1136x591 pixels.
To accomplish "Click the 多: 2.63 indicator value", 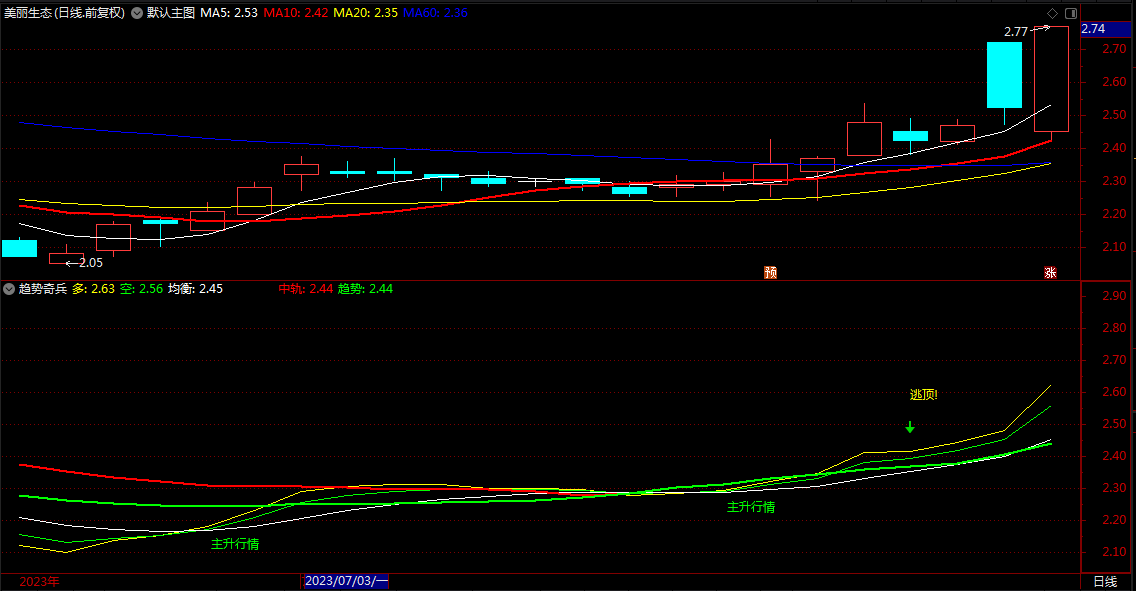I will coord(93,289).
